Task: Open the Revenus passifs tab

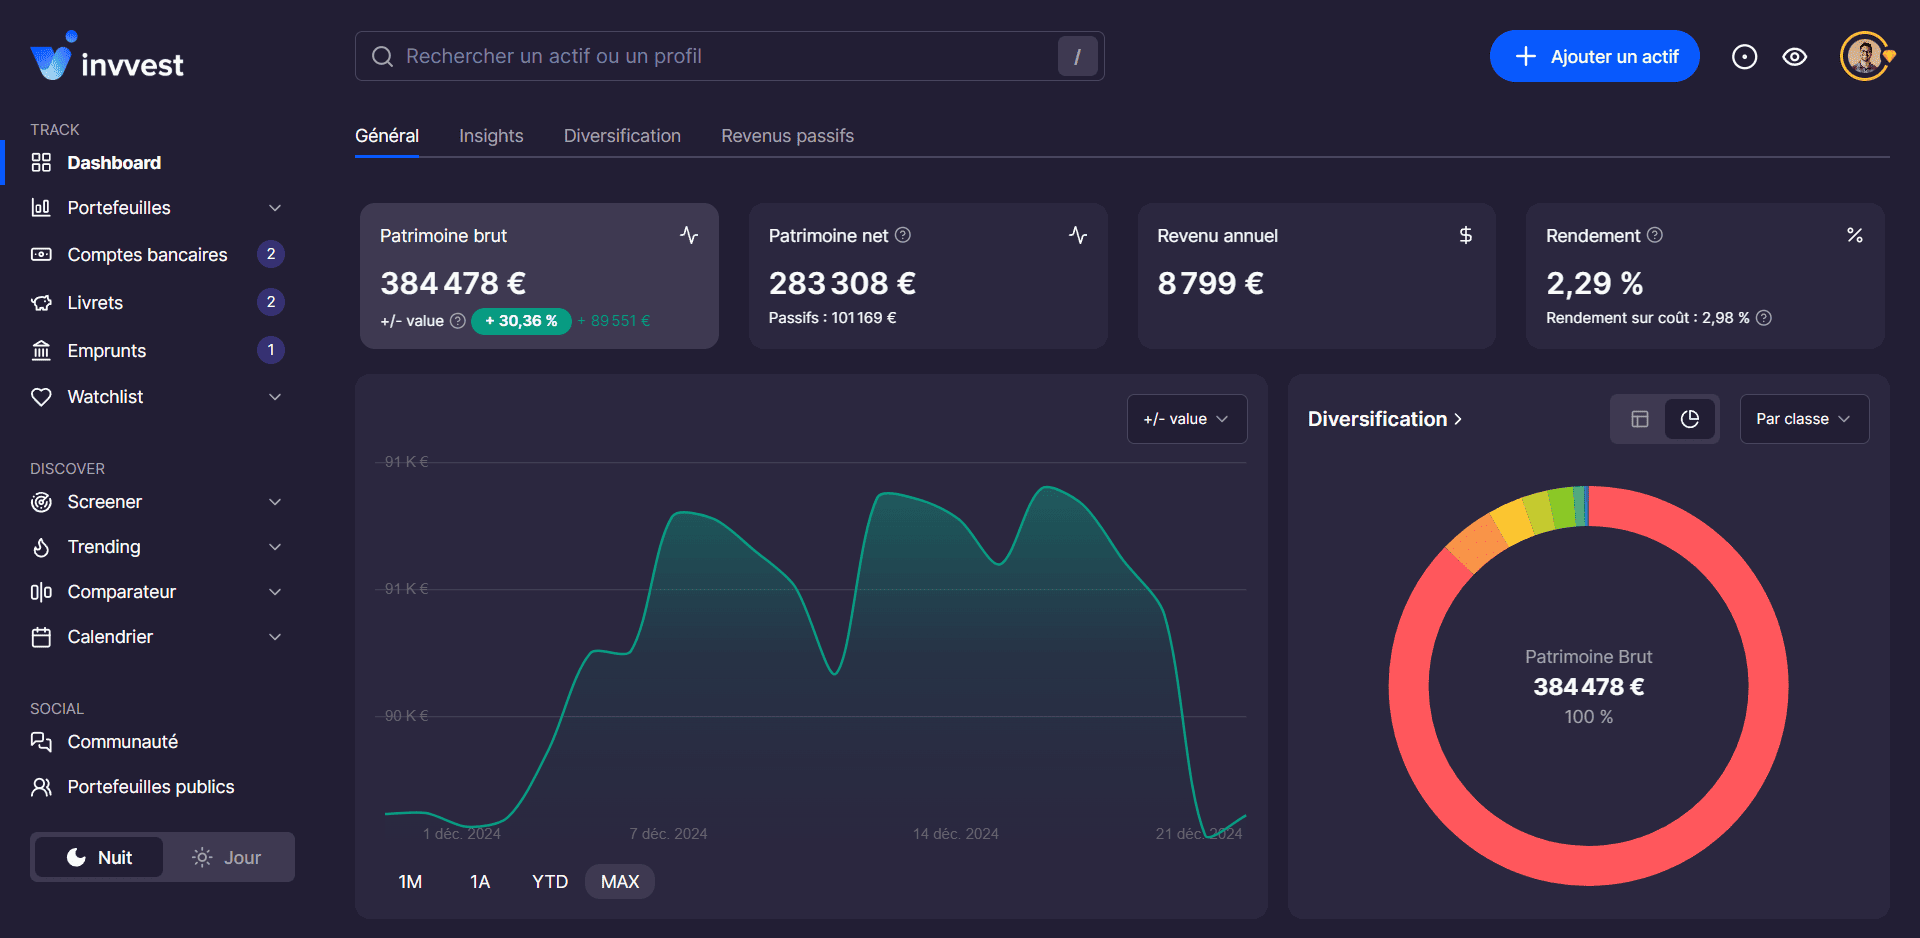Action: click(787, 136)
